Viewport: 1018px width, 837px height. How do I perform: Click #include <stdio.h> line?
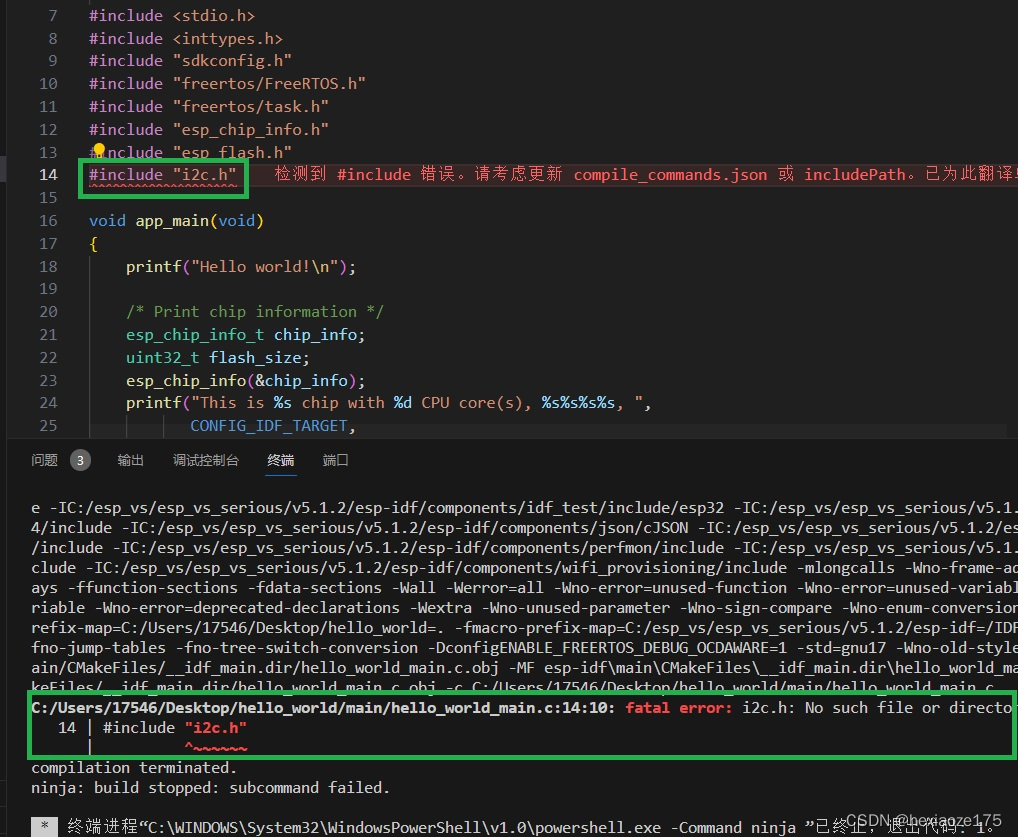(x=172, y=16)
